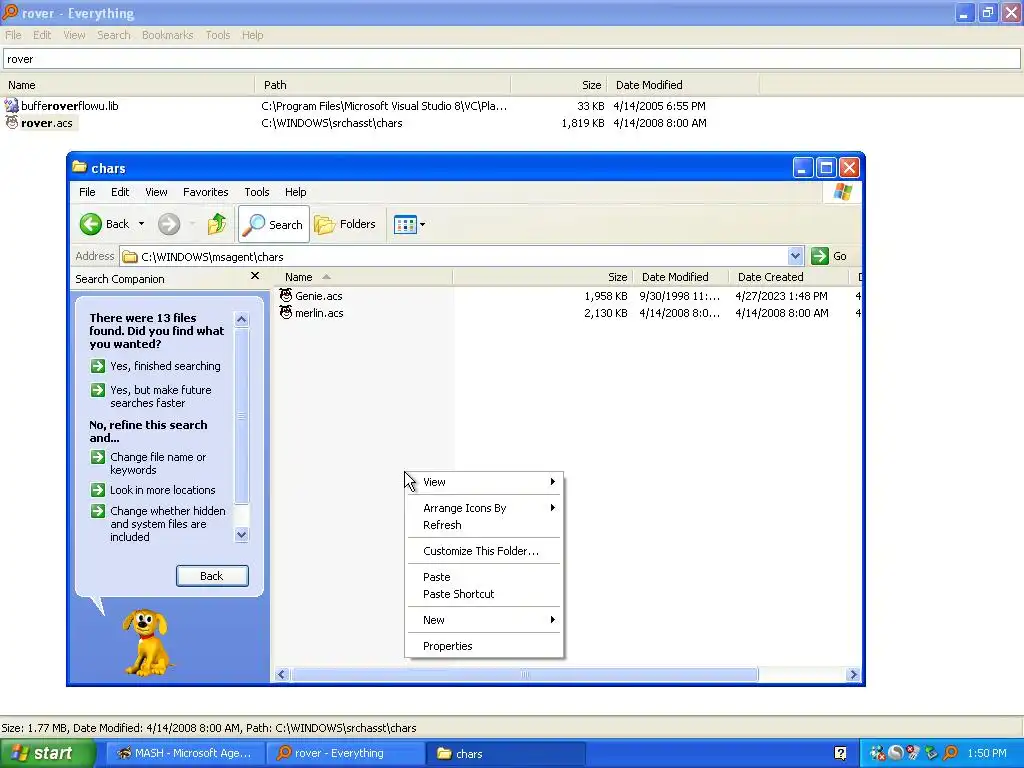This screenshot has width=1024, height=768.
Task: Click the Back arrow icon in chars toolbar
Action: coord(91,224)
